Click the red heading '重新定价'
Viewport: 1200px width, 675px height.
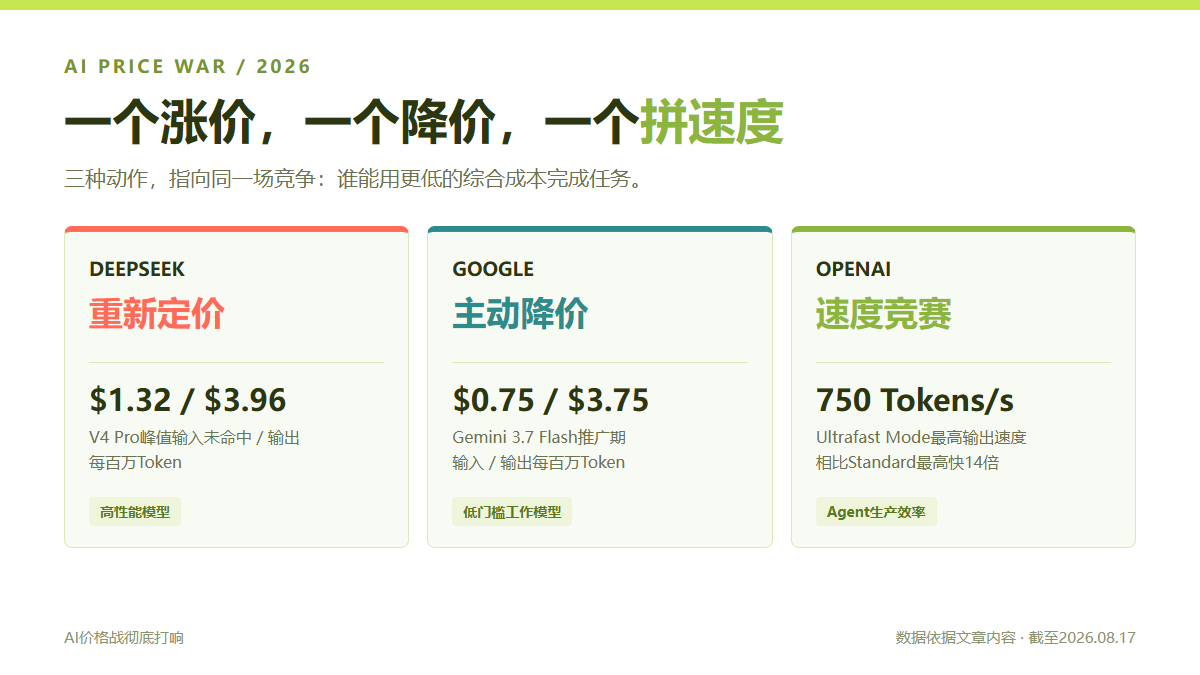[x=157, y=314]
